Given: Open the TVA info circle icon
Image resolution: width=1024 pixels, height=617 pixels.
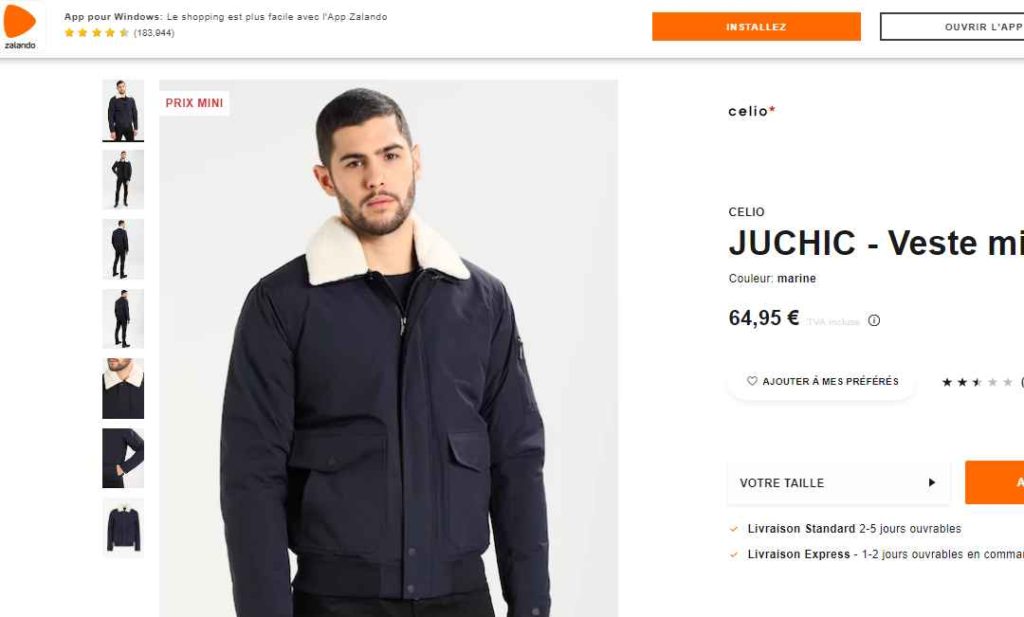Looking at the screenshot, I should pos(874,321).
